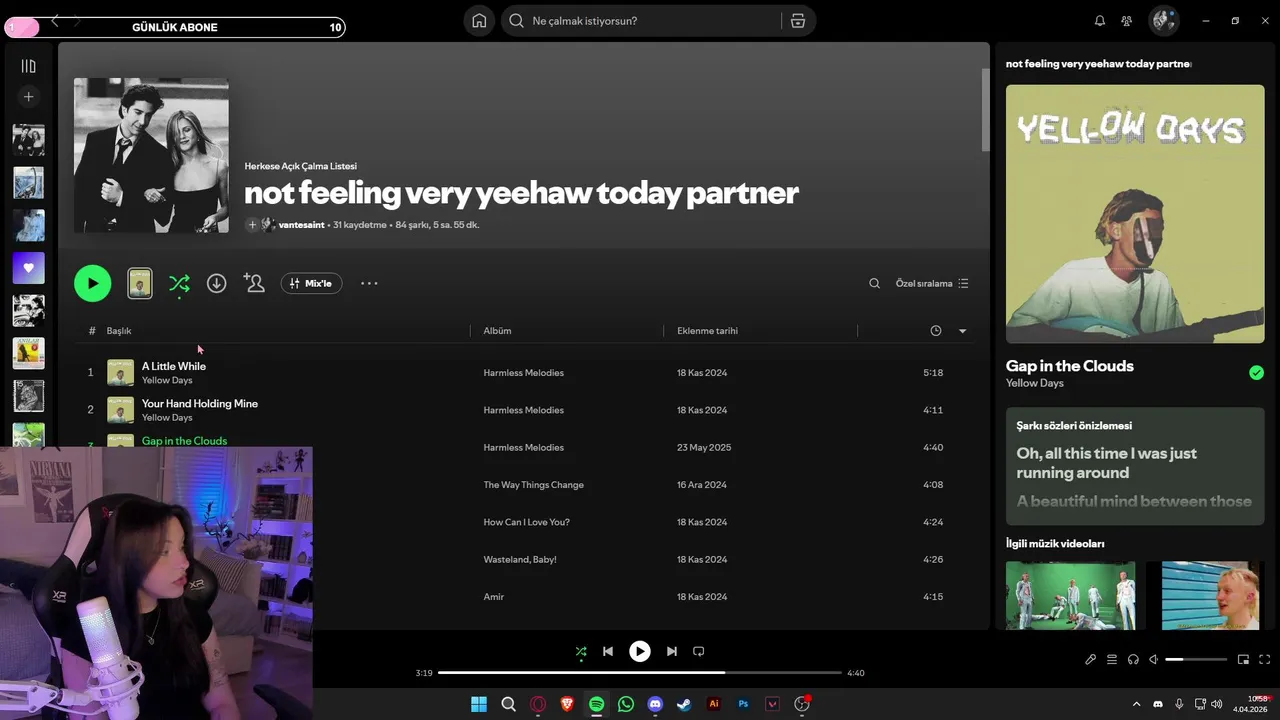The image size is (1280, 720).
Task: Collapse Your Library sidebar icon
Action: click(28, 66)
